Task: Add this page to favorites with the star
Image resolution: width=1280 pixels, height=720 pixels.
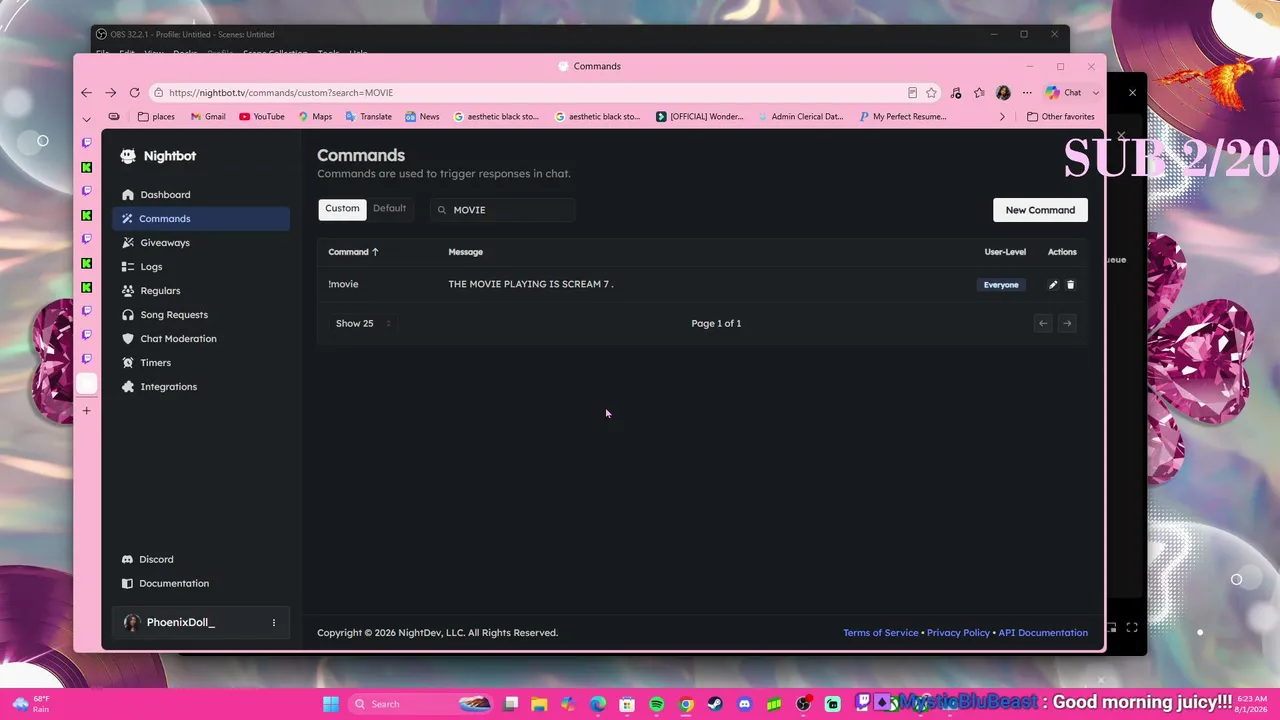Action: point(931,93)
